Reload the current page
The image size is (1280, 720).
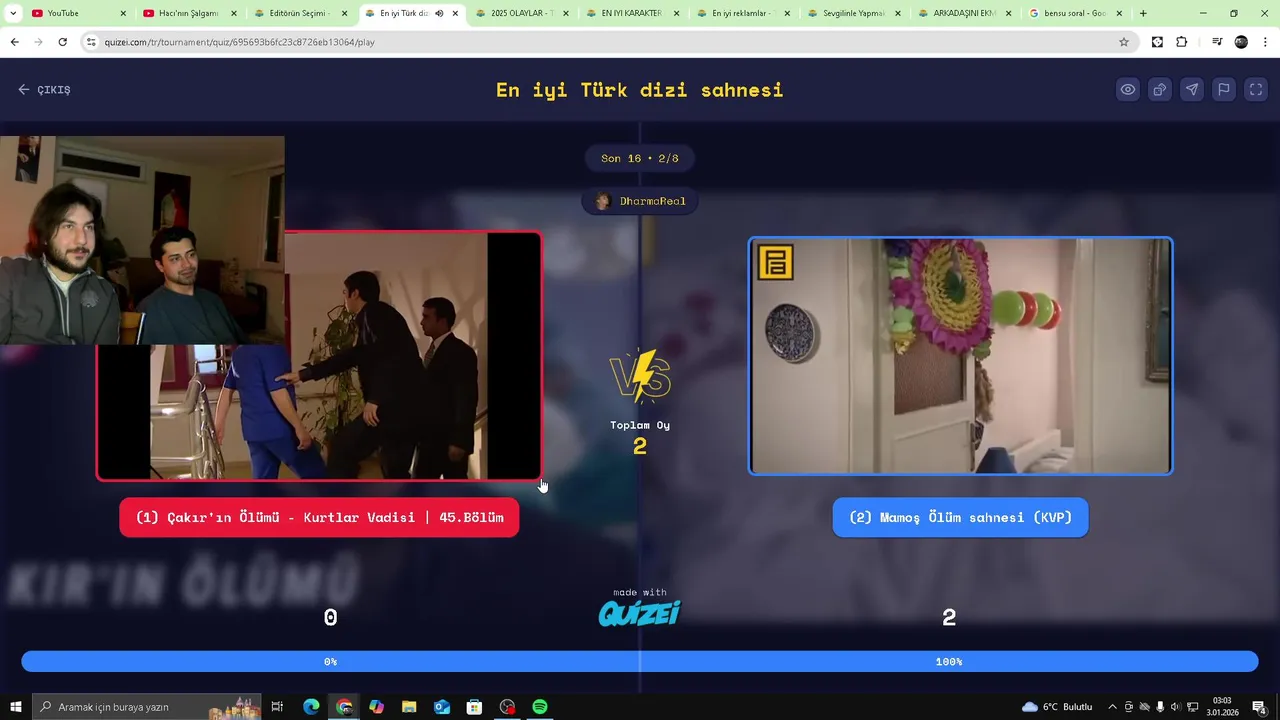coord(62,42)
